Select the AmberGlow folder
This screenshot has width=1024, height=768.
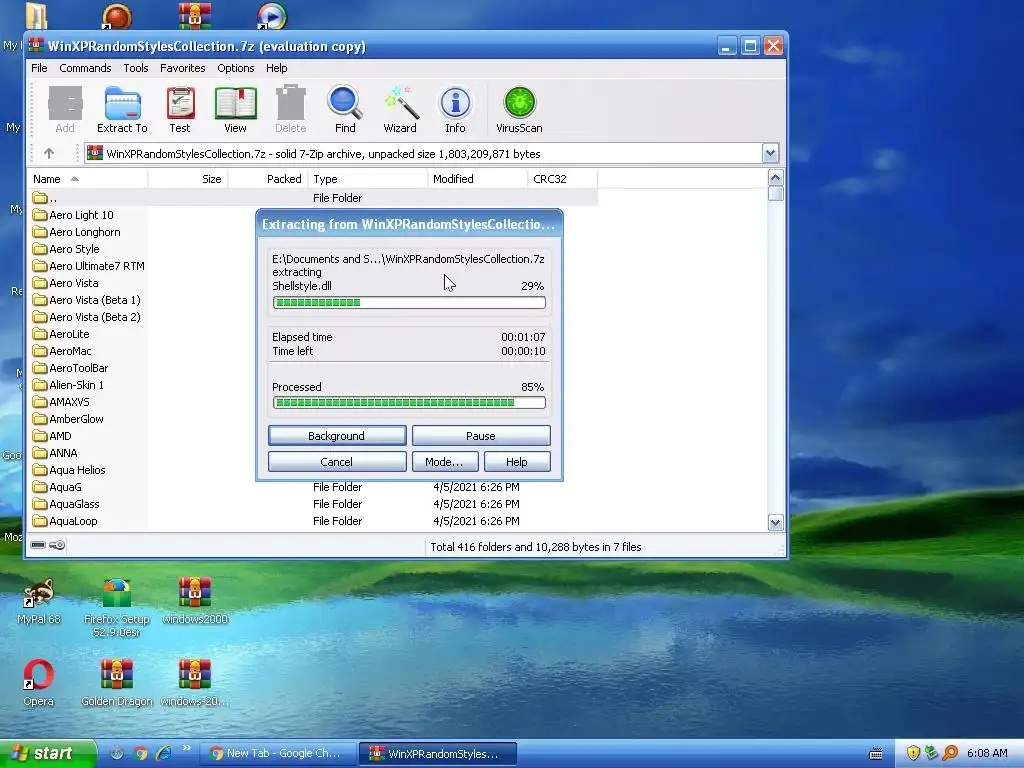click(69, 419)
